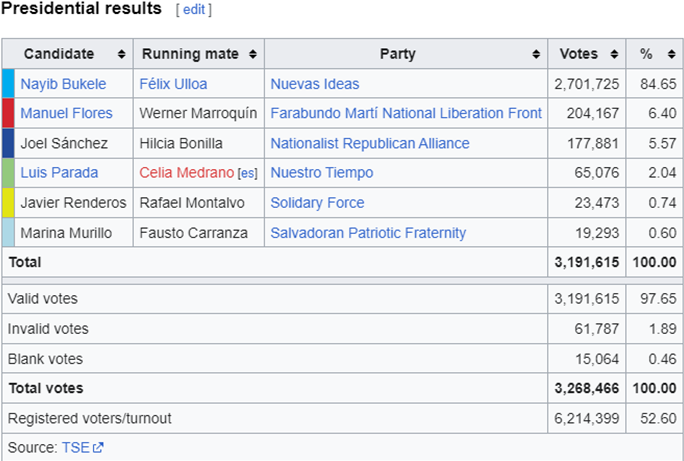Click the yellow Solidary Force color cell

[x=8, y=203]
